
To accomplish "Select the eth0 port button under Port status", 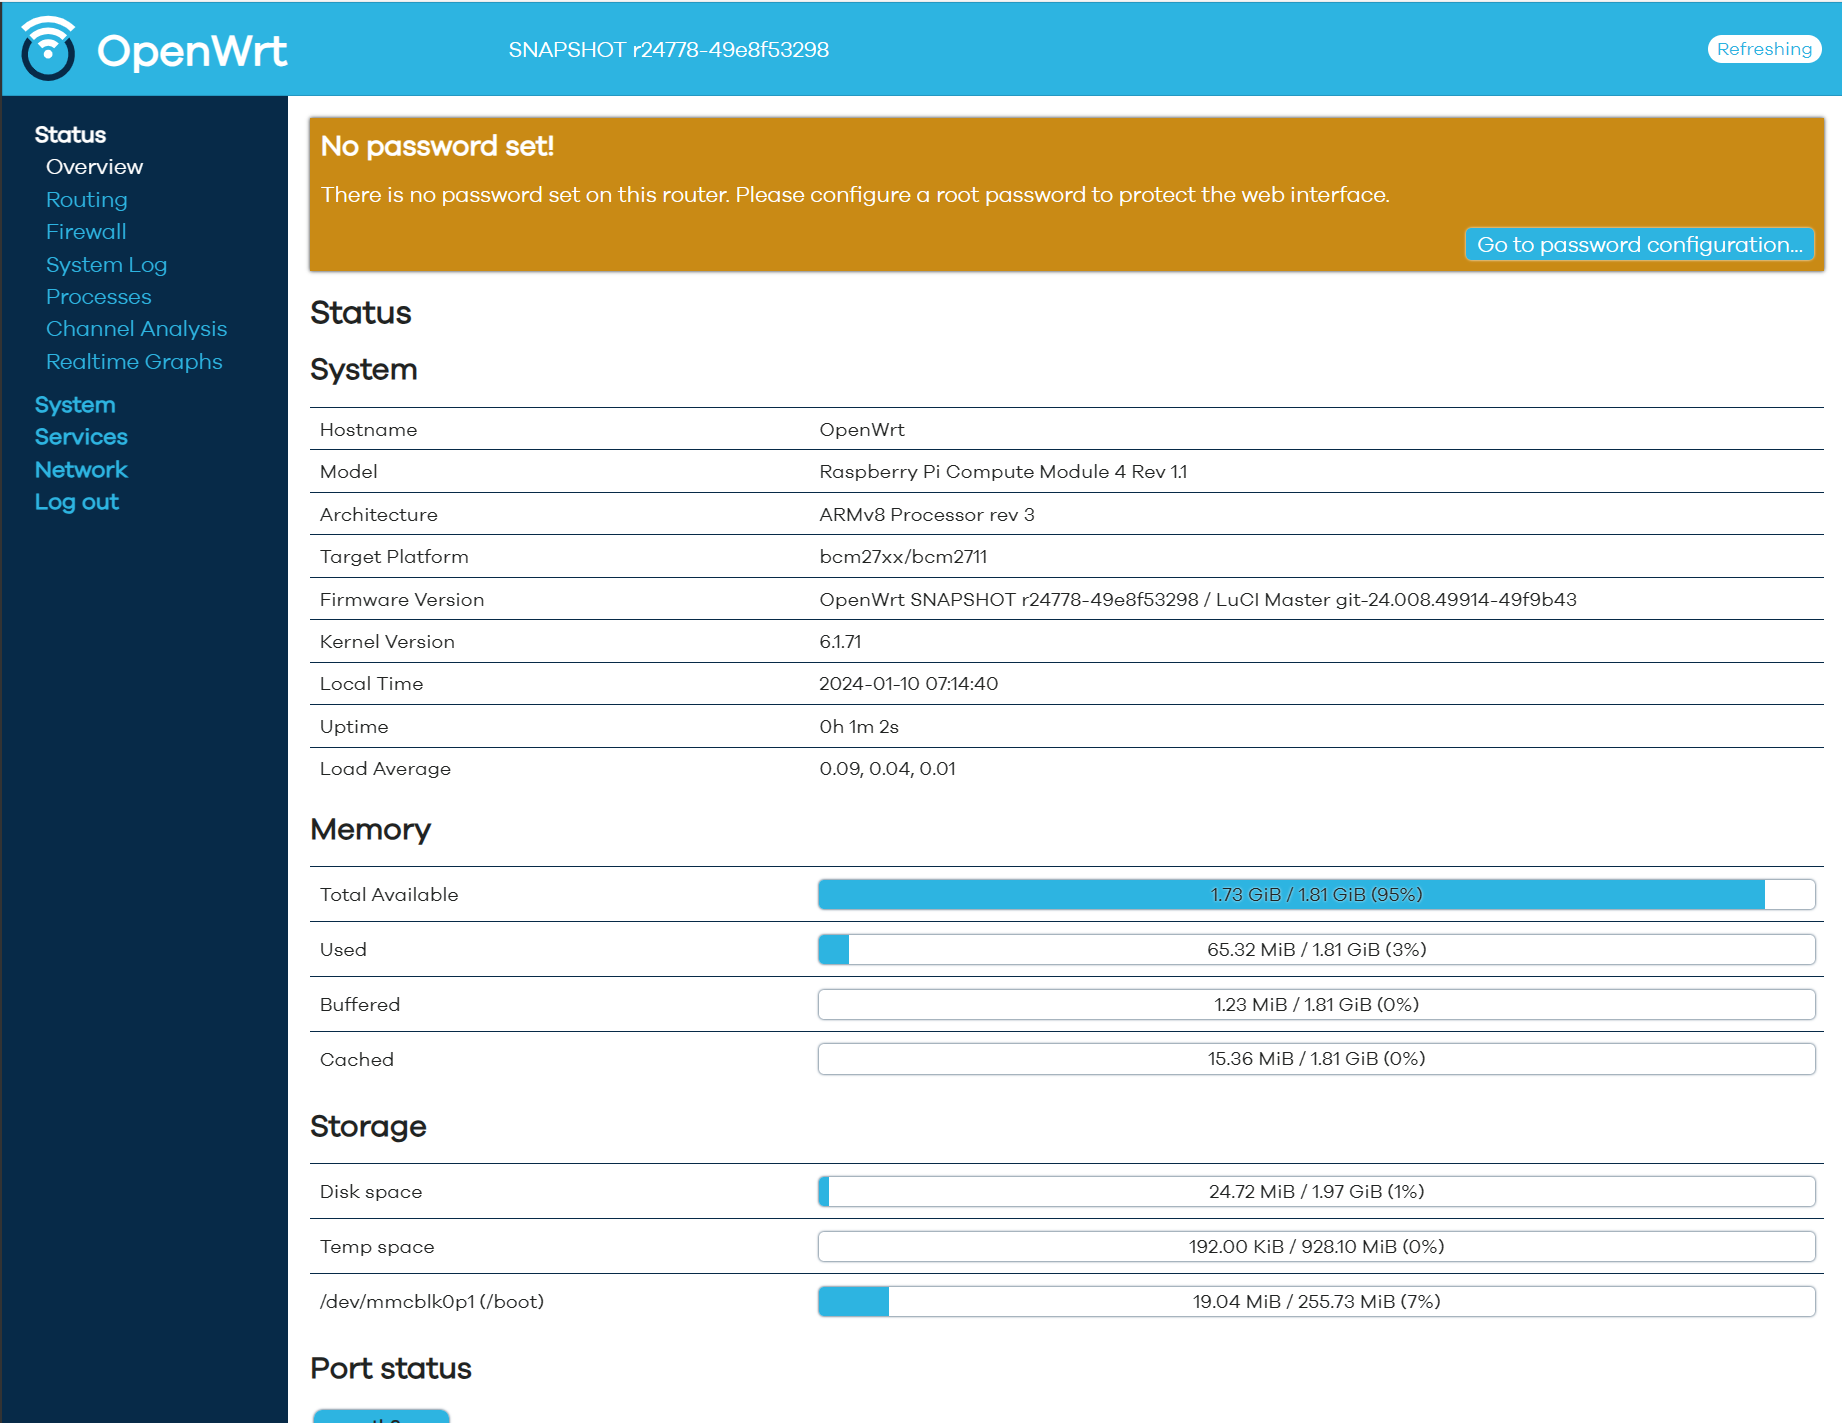I will pyautogui.click(x=381, y=1416).
